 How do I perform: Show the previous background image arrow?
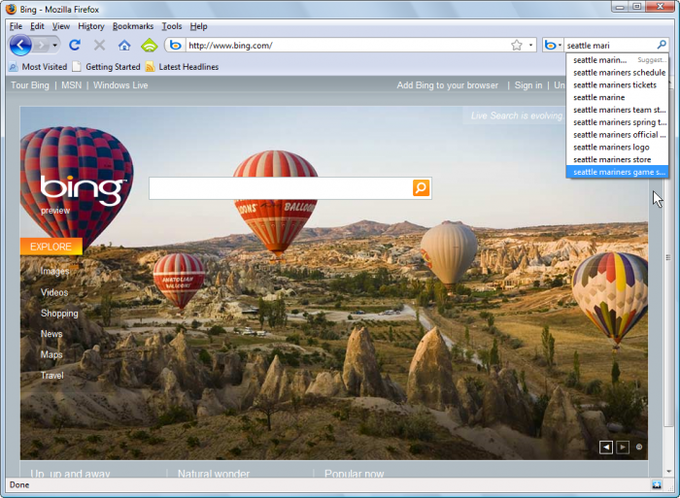(606, 447)
